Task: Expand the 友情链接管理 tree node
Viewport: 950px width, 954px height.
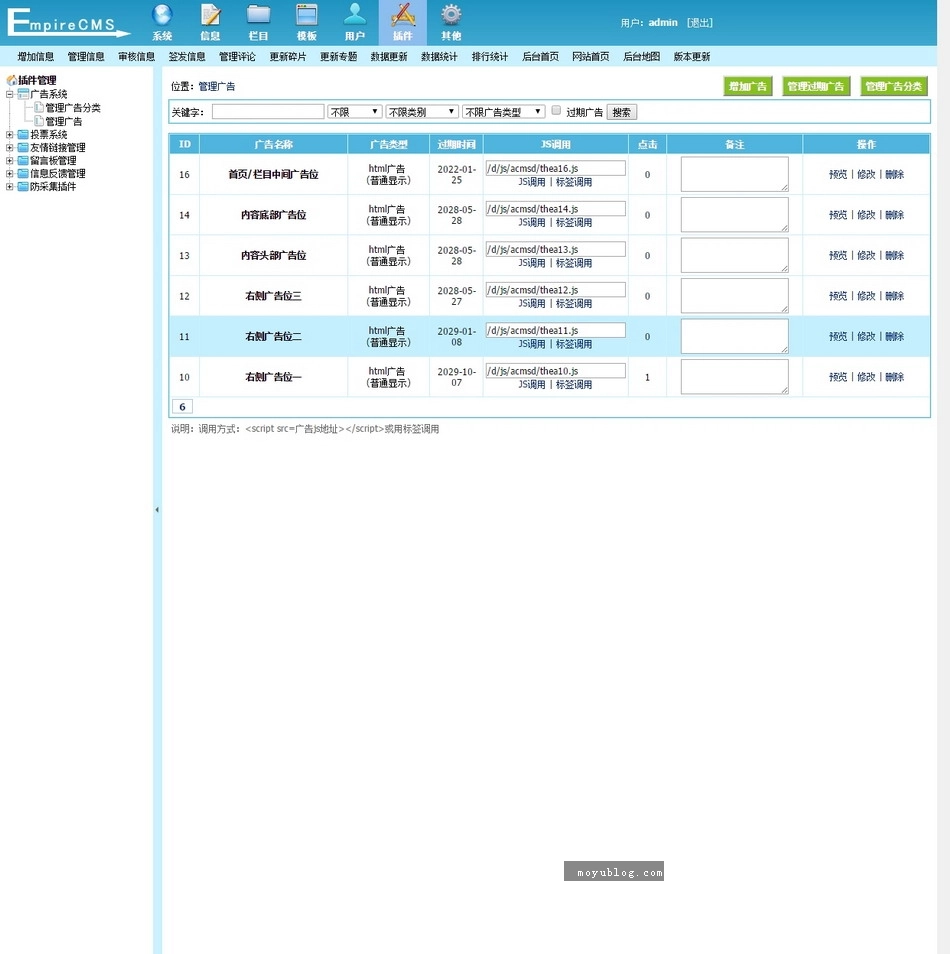Action: click(x=10, y=147)
